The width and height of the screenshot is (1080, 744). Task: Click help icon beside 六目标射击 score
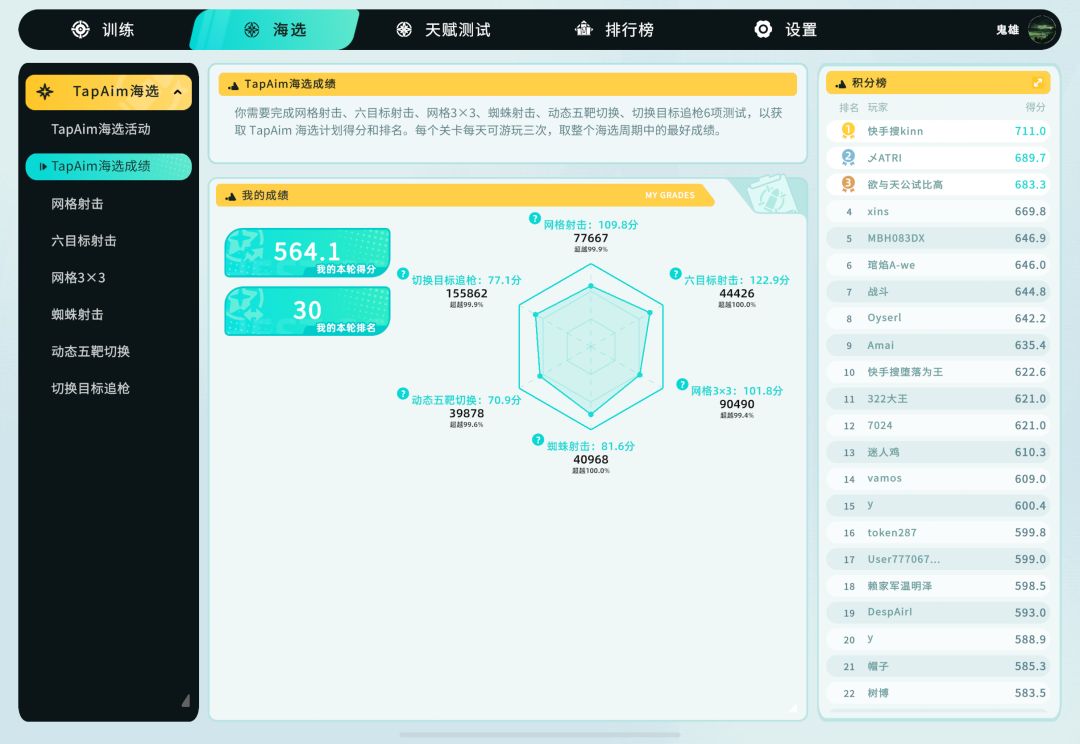click(x=676, y=273)
